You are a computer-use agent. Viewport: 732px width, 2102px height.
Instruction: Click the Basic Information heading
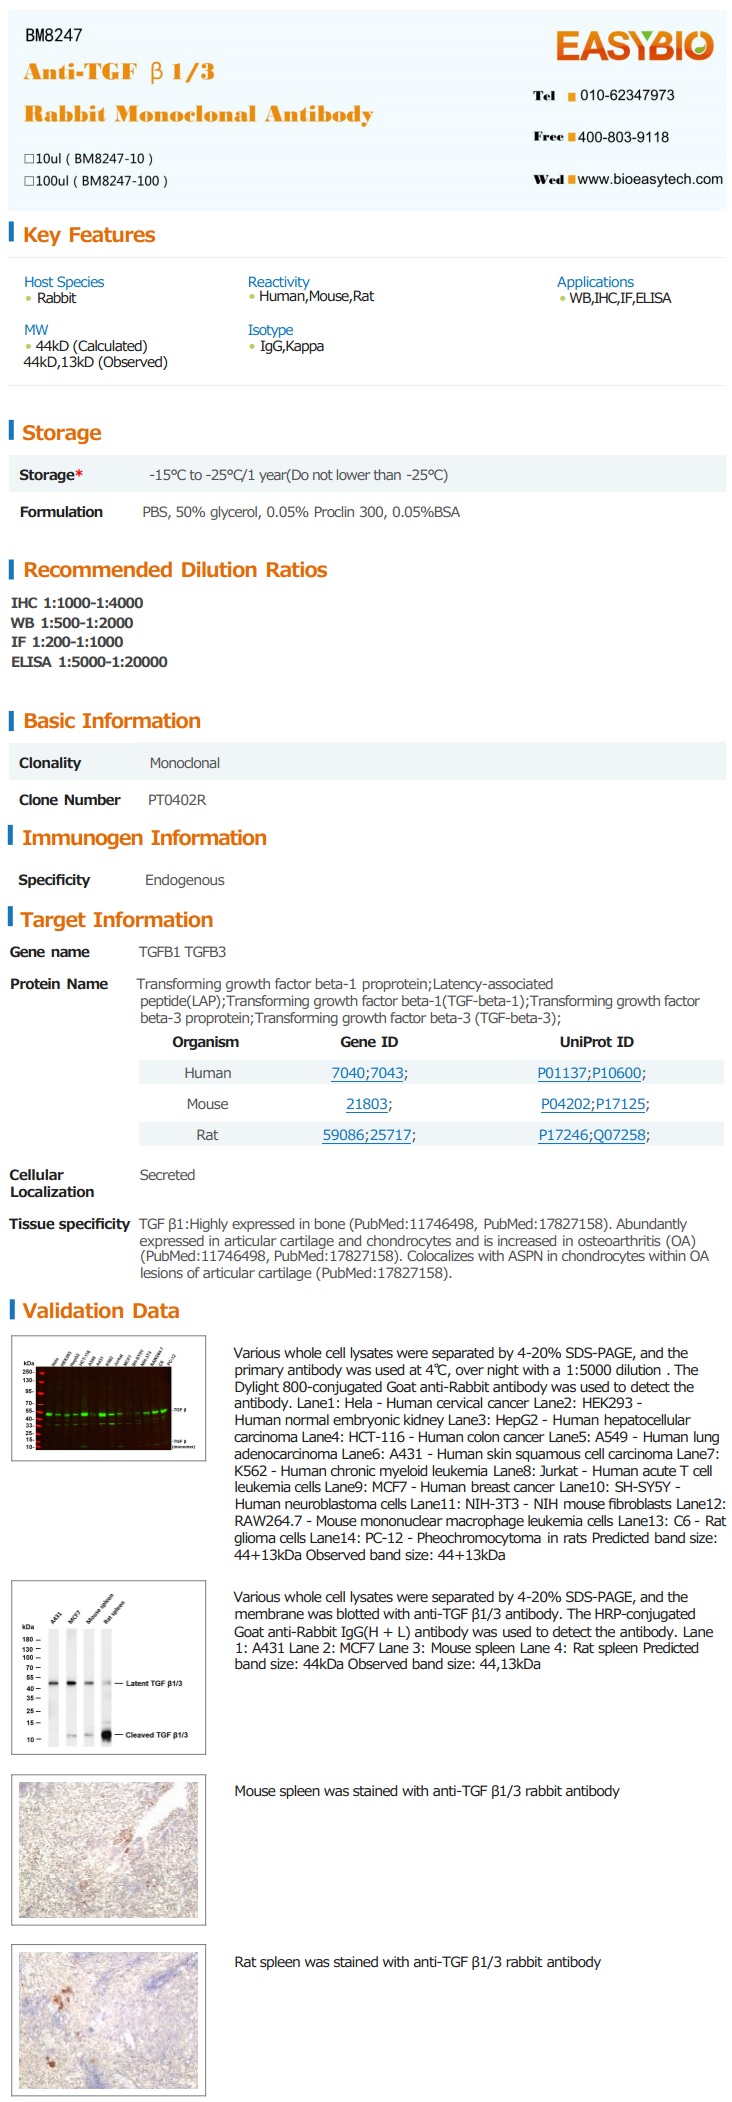point(112,721)
